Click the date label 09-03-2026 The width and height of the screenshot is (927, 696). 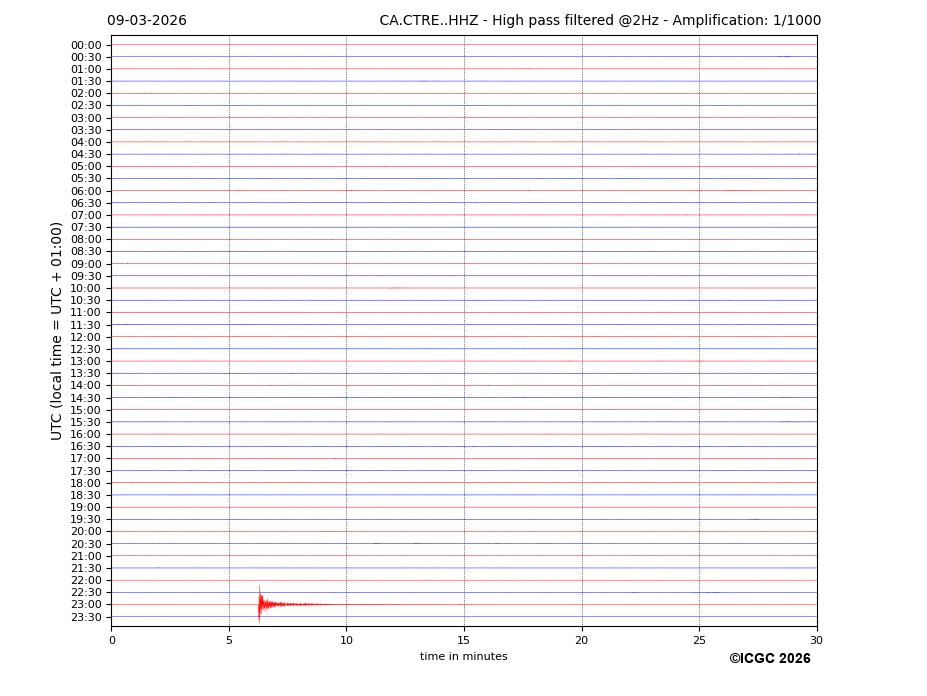tap(146, 21)
